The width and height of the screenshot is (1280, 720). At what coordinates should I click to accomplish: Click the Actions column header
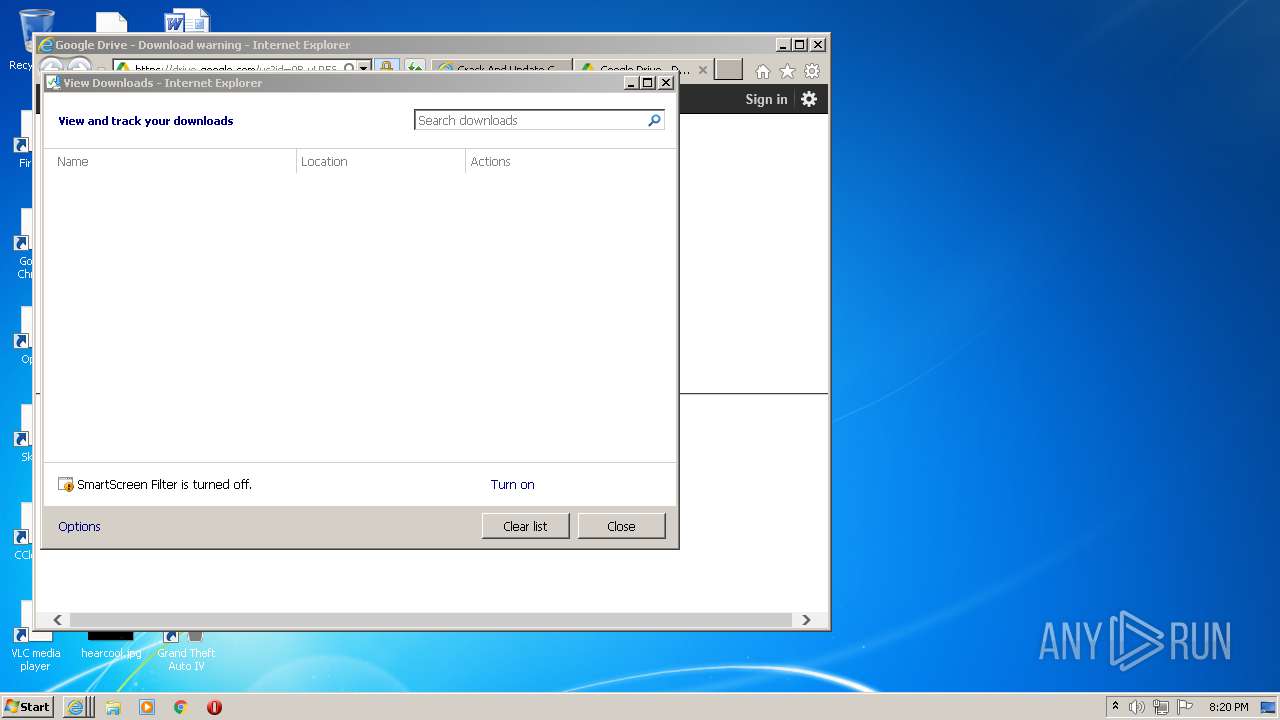[570, 161]
